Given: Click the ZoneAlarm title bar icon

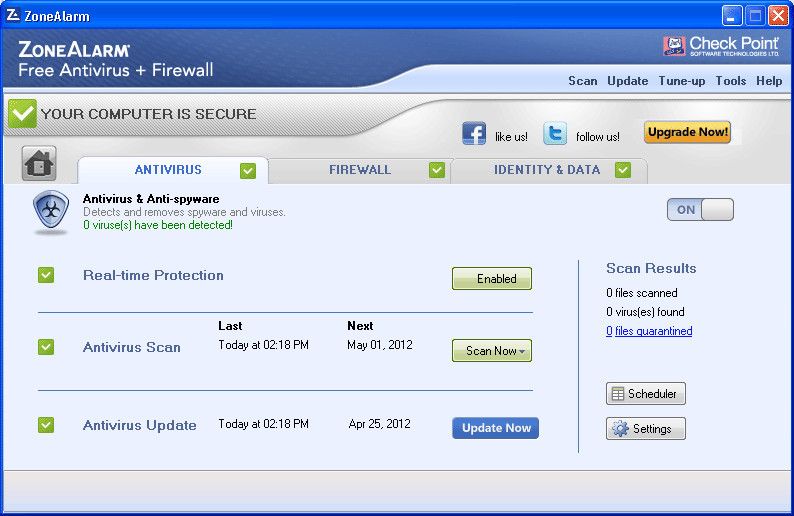Looking at the screenshot, I should click(13, 15).
